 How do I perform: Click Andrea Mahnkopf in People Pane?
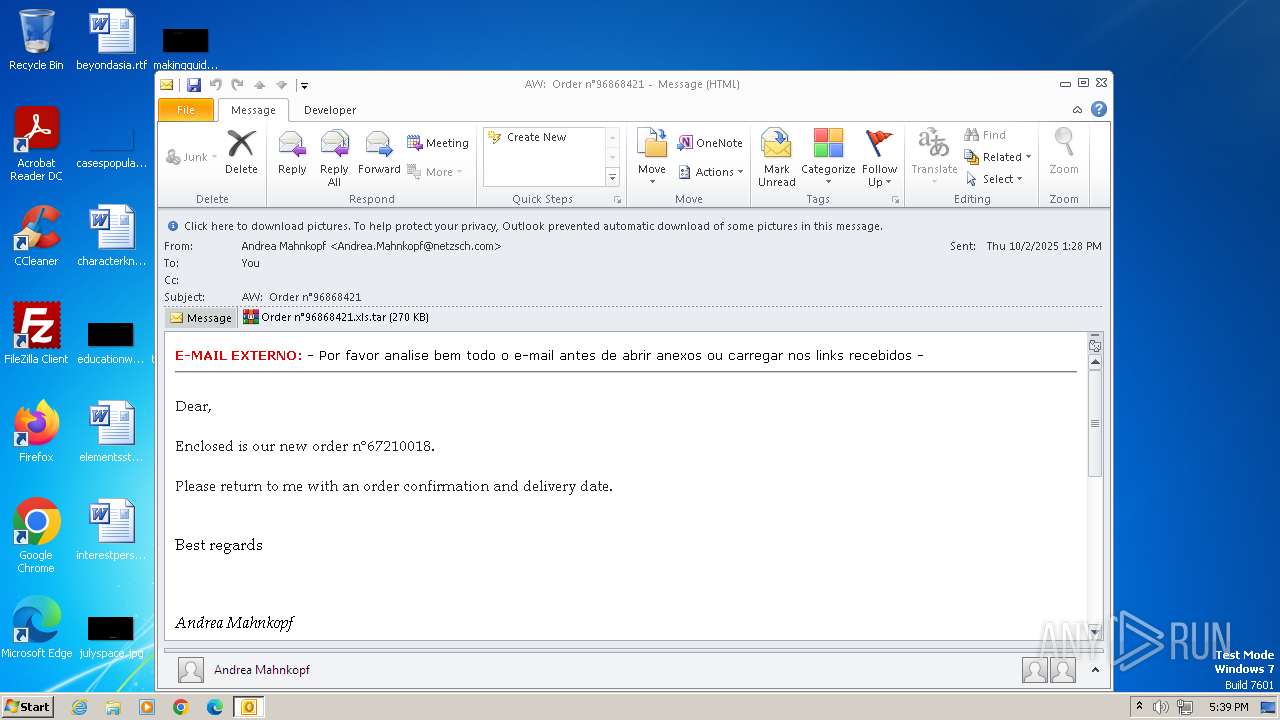[x=262, y=670]
